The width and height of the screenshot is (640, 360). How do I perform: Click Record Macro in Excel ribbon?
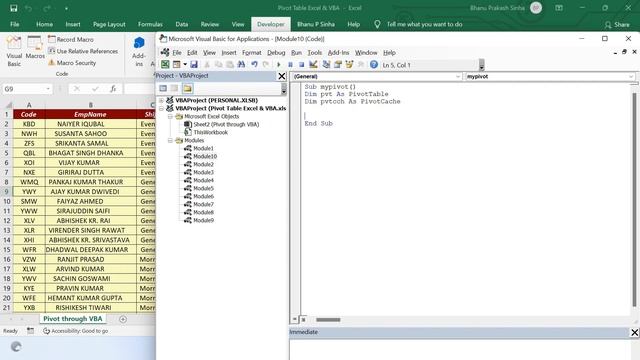tap(71, 39)
